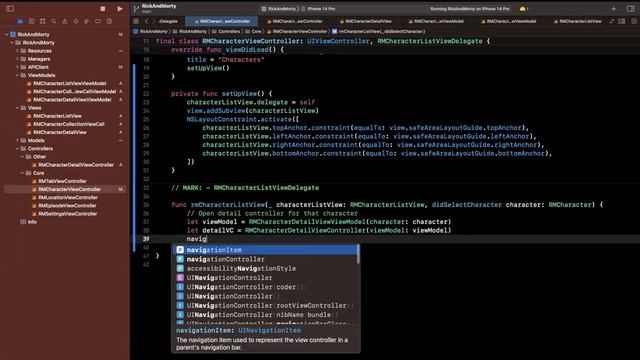Collapse the Views folder

[17, 108]
